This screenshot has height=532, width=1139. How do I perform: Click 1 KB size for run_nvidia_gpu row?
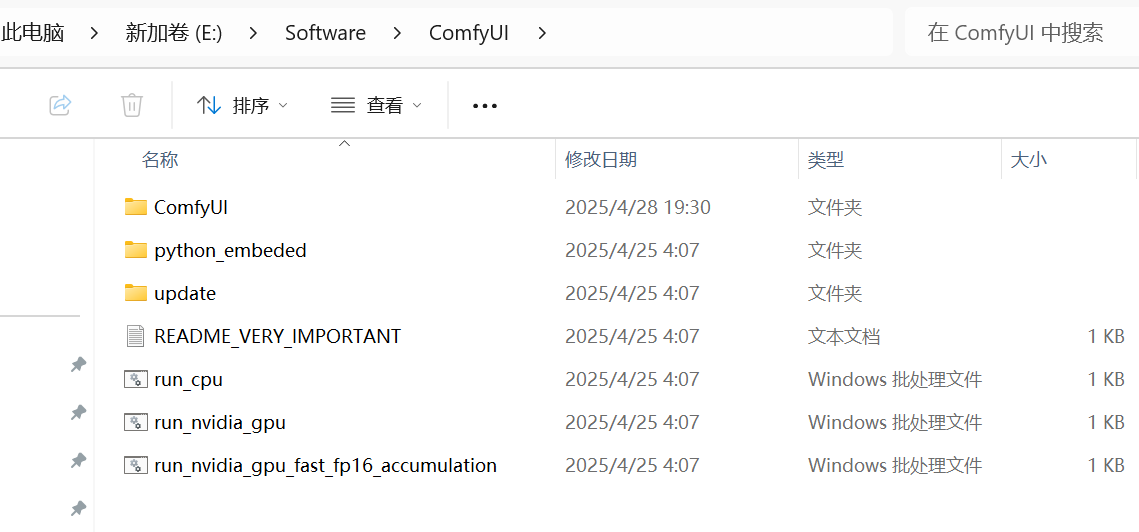[x=1106, y=422]
